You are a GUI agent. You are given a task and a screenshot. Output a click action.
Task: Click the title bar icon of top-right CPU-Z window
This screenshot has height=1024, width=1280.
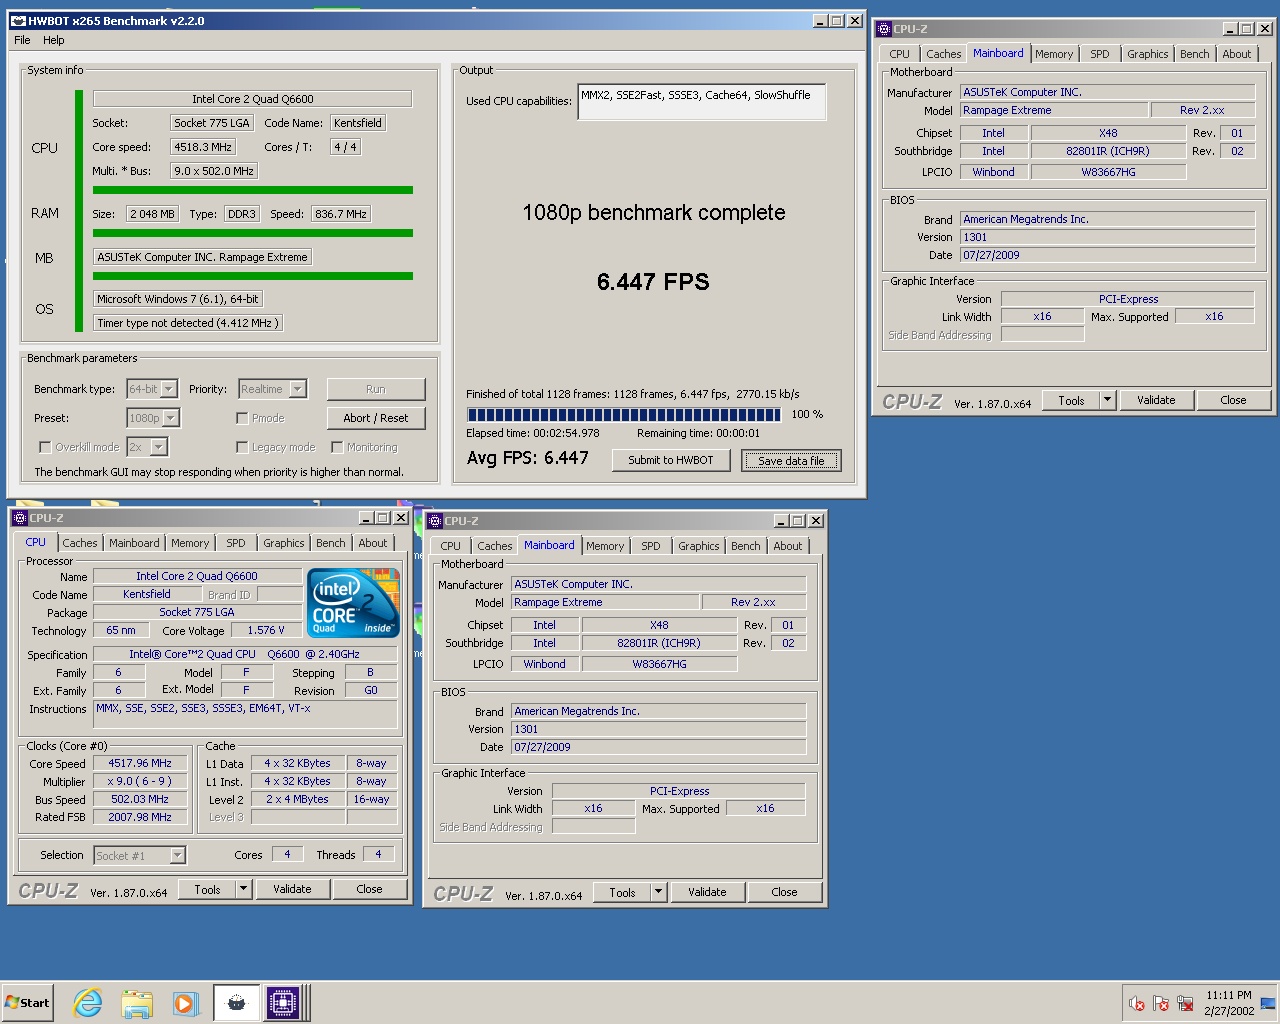(x=884, y=29)
